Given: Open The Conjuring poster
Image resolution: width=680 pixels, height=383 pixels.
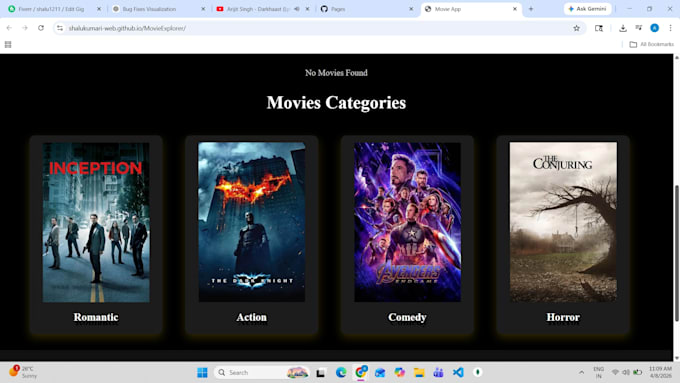Looking at the screenshot, I should (563, 222).
